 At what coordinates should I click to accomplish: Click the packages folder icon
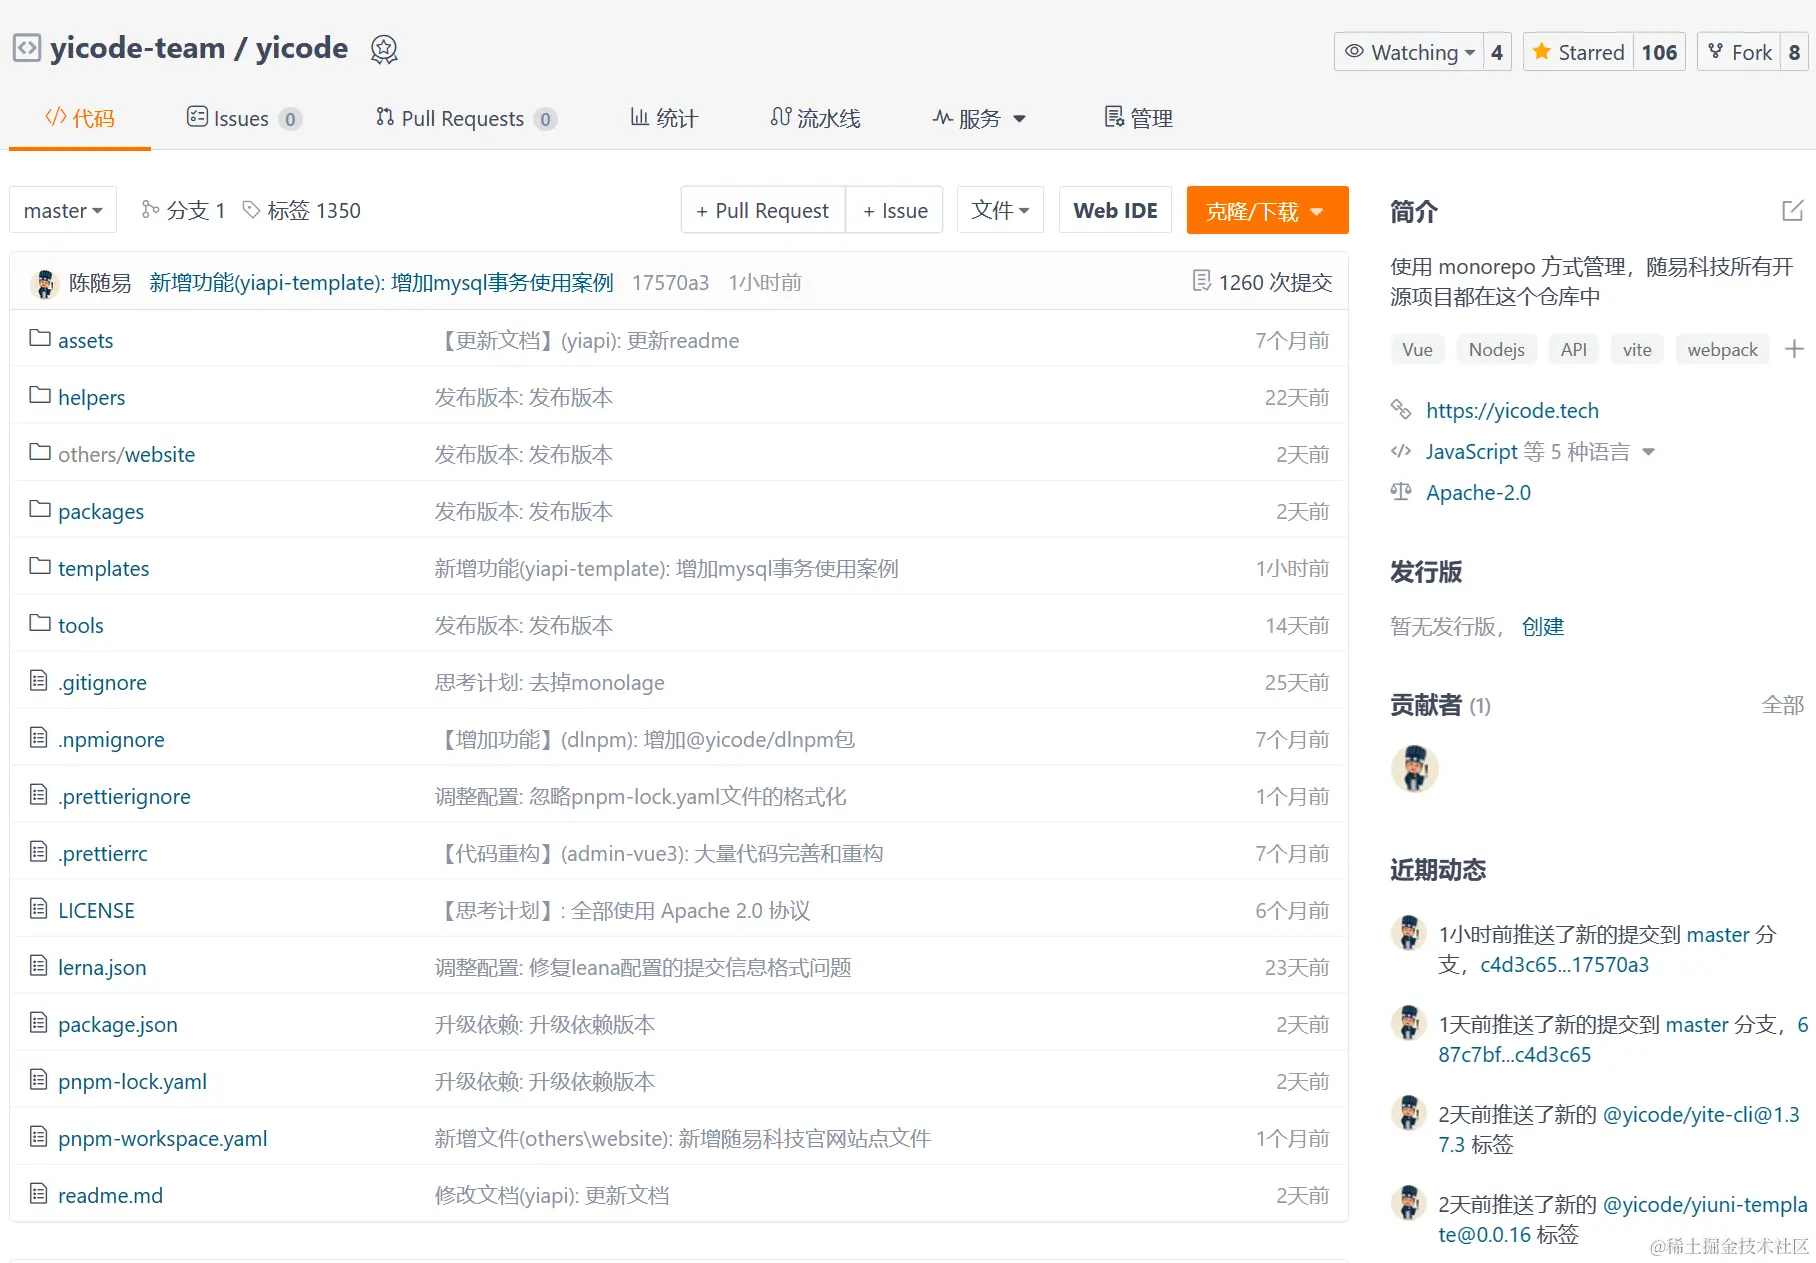(x=40, y=509)
